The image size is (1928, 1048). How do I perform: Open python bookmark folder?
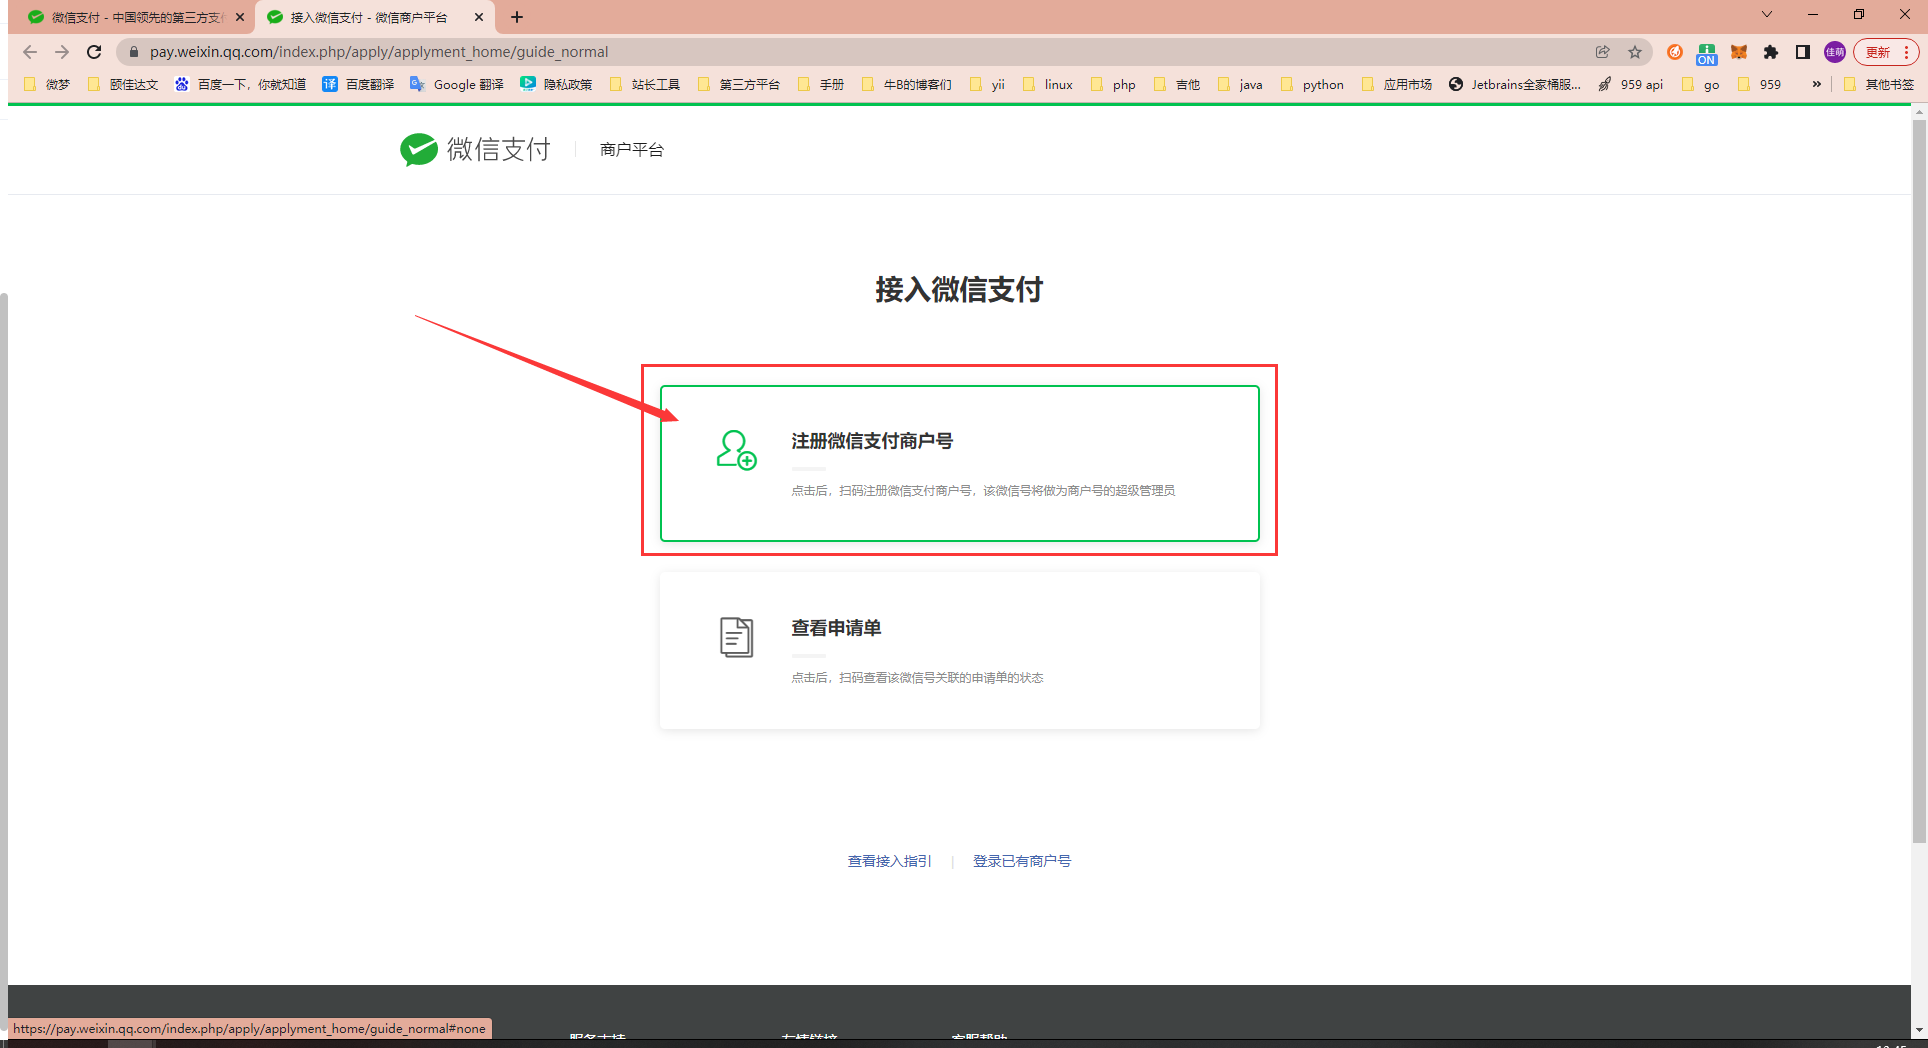(x=1312, y=84)
